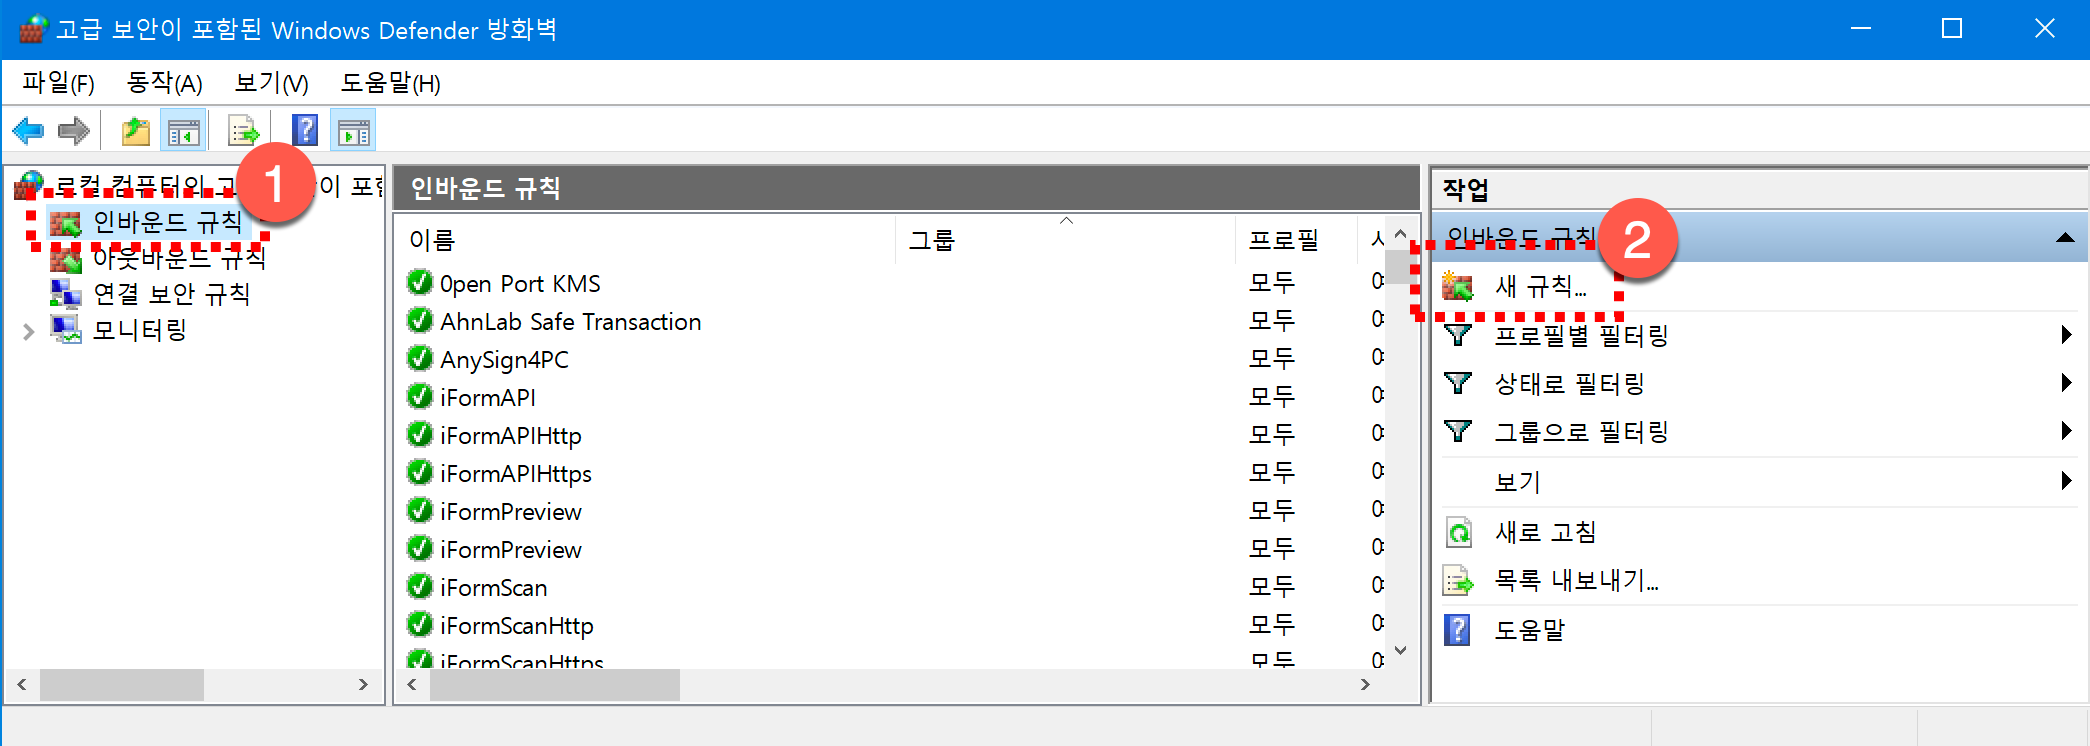Select the iFormAPIHttp rule
This screenshot has height=746, width=2090.
pyautogui.click(x=511, y=436)
